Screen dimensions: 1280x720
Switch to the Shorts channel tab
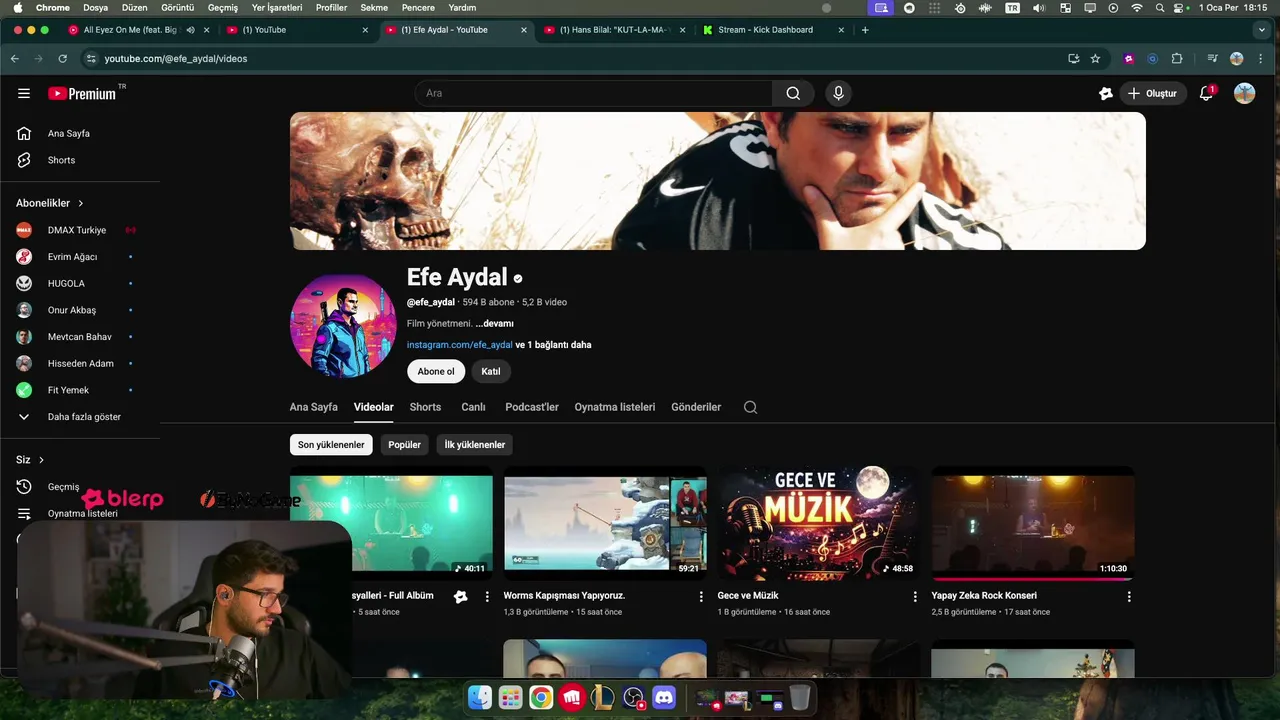pos(425,407)
